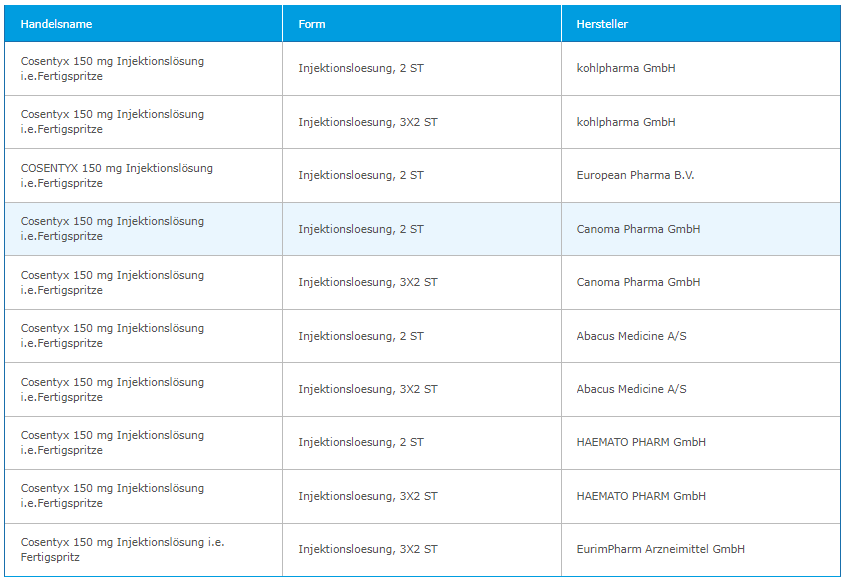848x585 pixels.
Task: Click HAEMATO PHARM GmbH in the 2 ST row
Action: (641, 442)
